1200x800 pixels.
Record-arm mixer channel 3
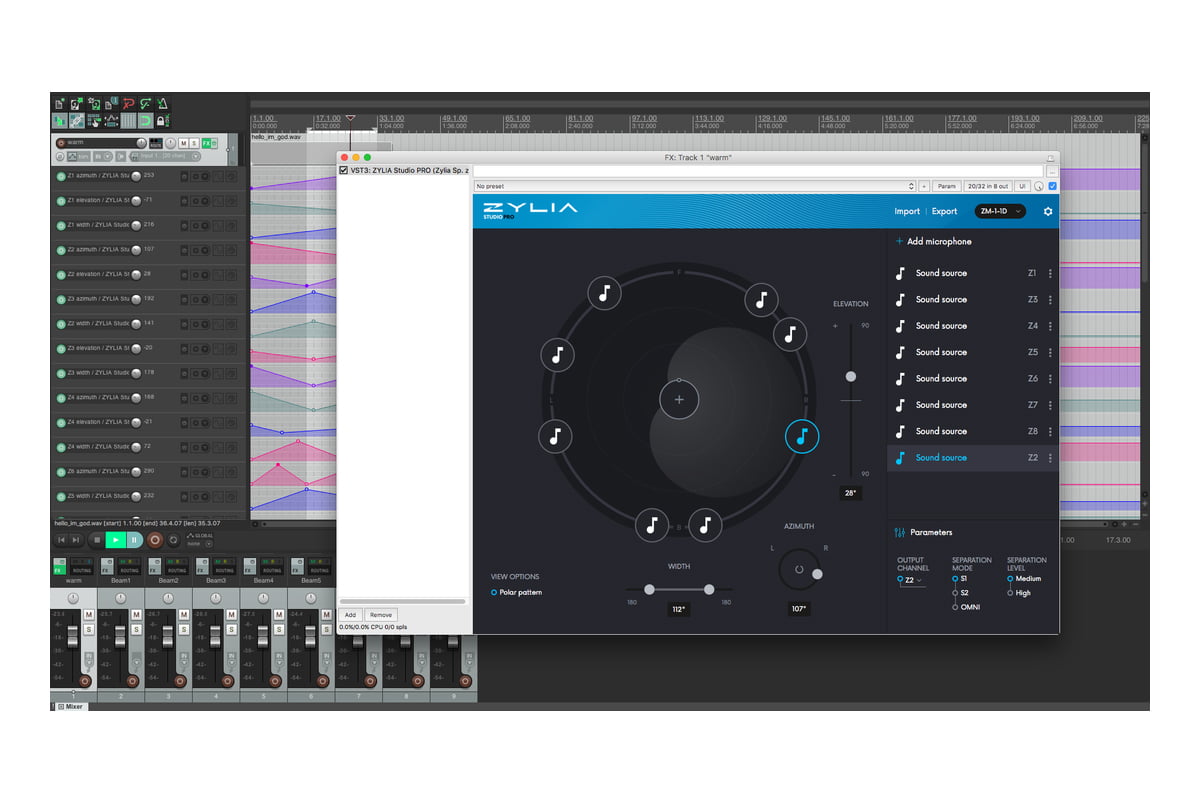180,681
